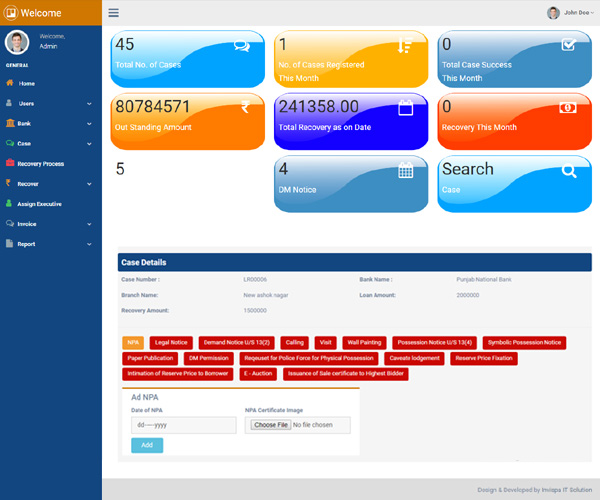Go to Assign Executive in sidebar

coord(40,203)
